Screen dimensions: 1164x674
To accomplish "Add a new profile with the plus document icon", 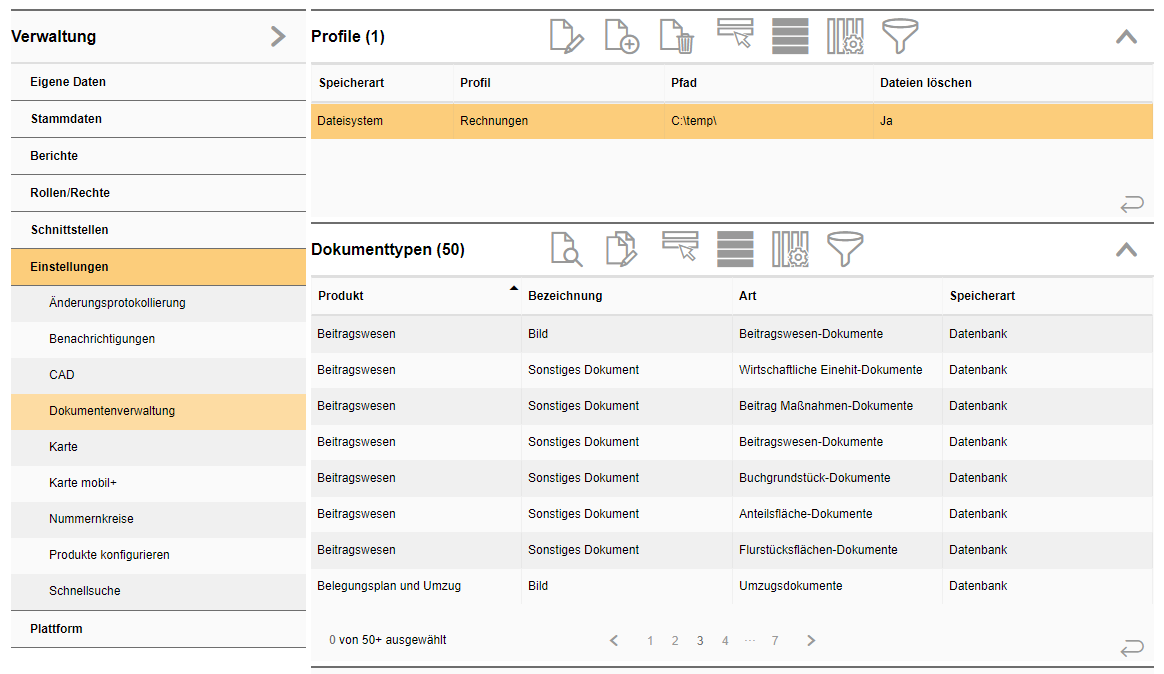I will coord(622,37).
